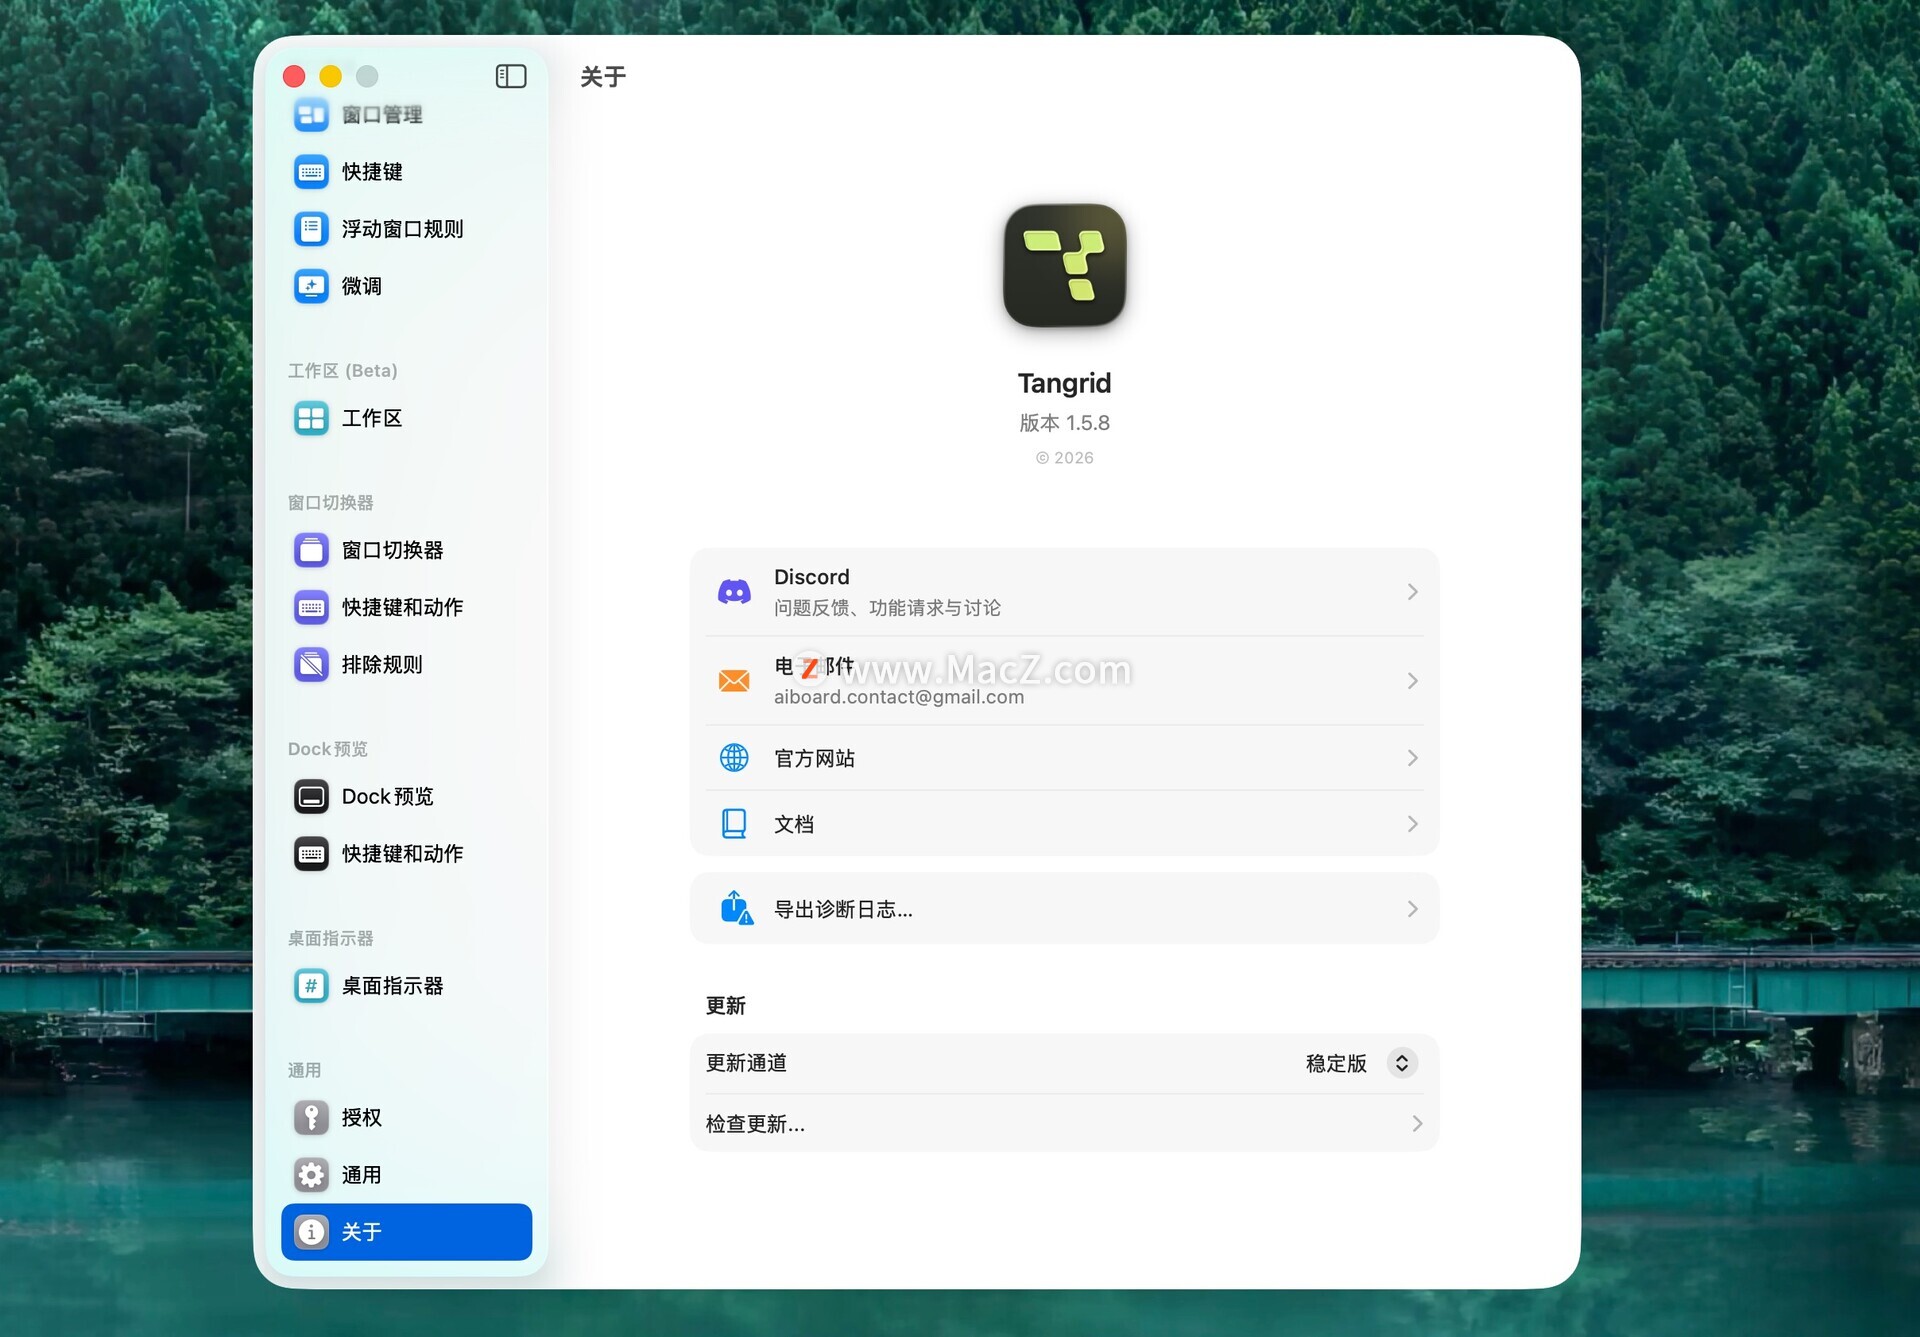Click the chevron beside 导出诊断日志…
1920x1337 pixels.
coord(1412,909)
